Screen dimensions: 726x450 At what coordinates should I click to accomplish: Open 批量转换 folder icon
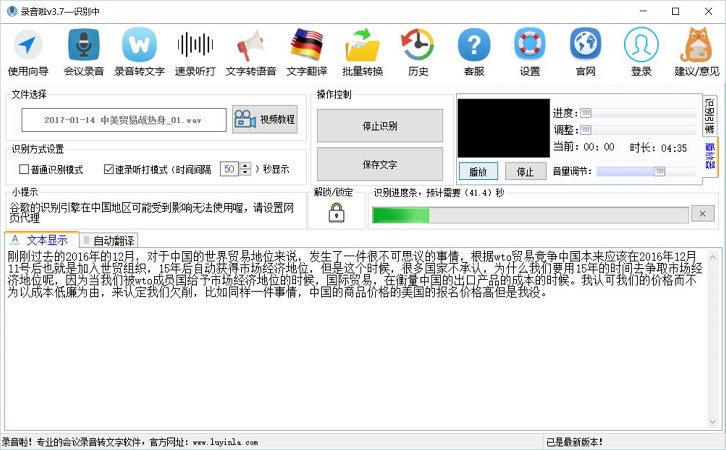click(362, 46)
